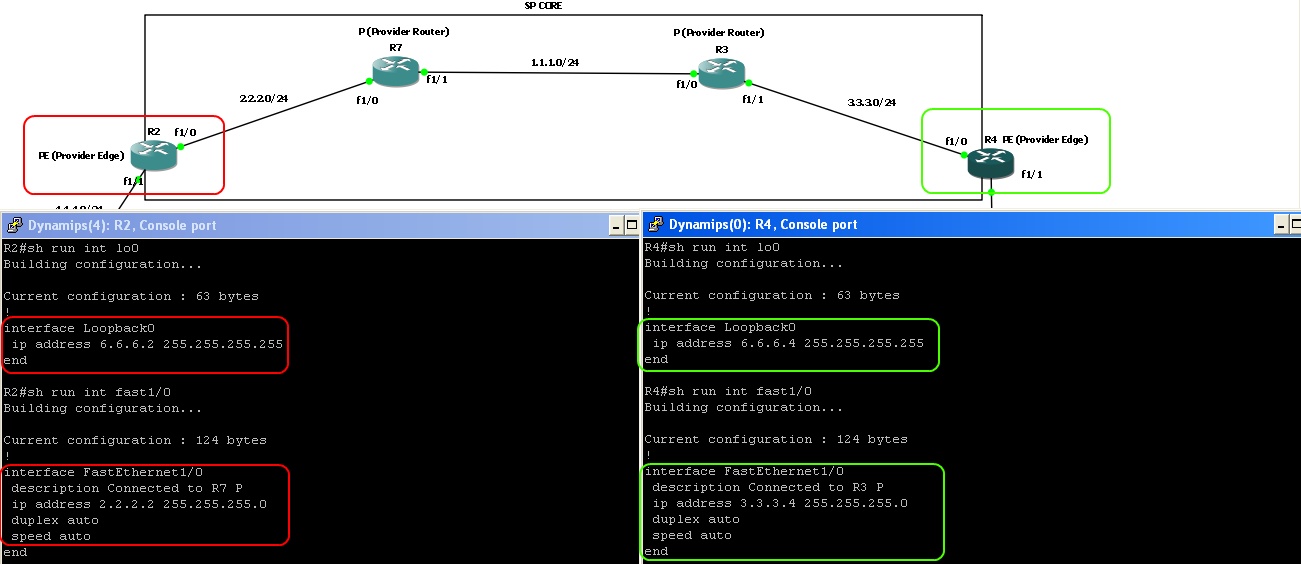Click the R2 console title bar text
The image size is (1301, 564).
[x=122, y=225]
